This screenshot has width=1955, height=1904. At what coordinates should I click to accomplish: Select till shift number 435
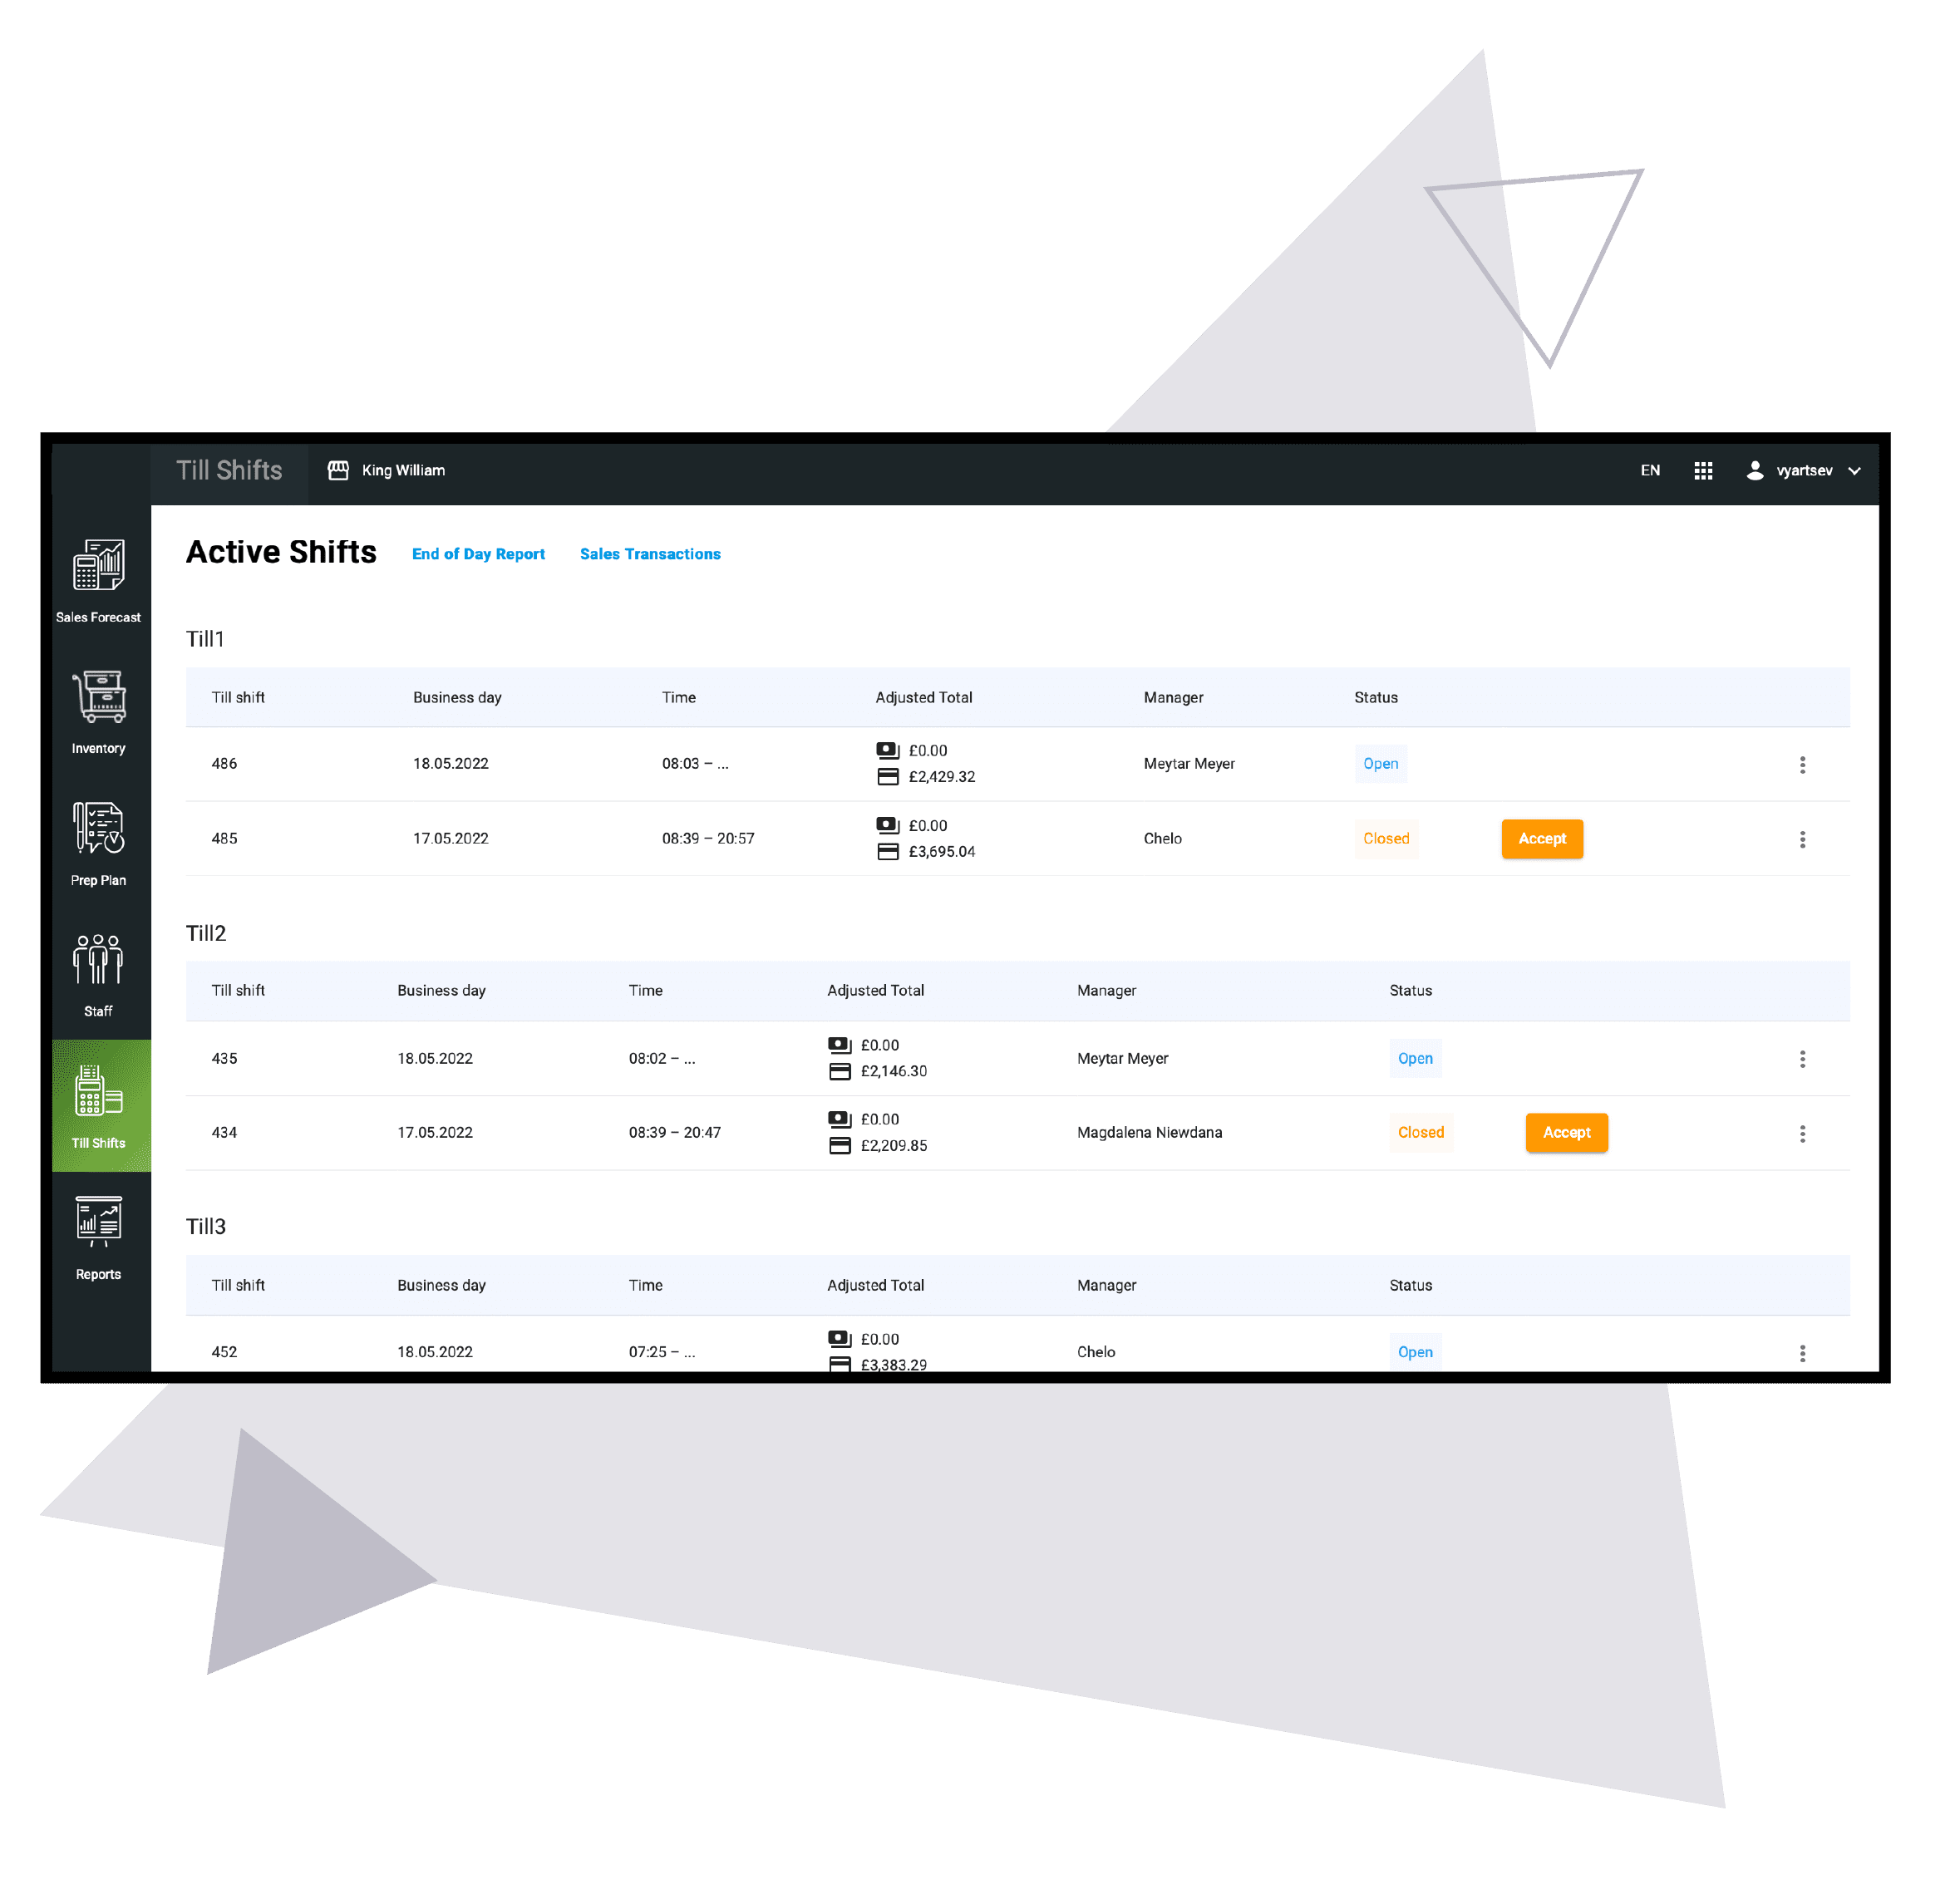(225, 1060)
